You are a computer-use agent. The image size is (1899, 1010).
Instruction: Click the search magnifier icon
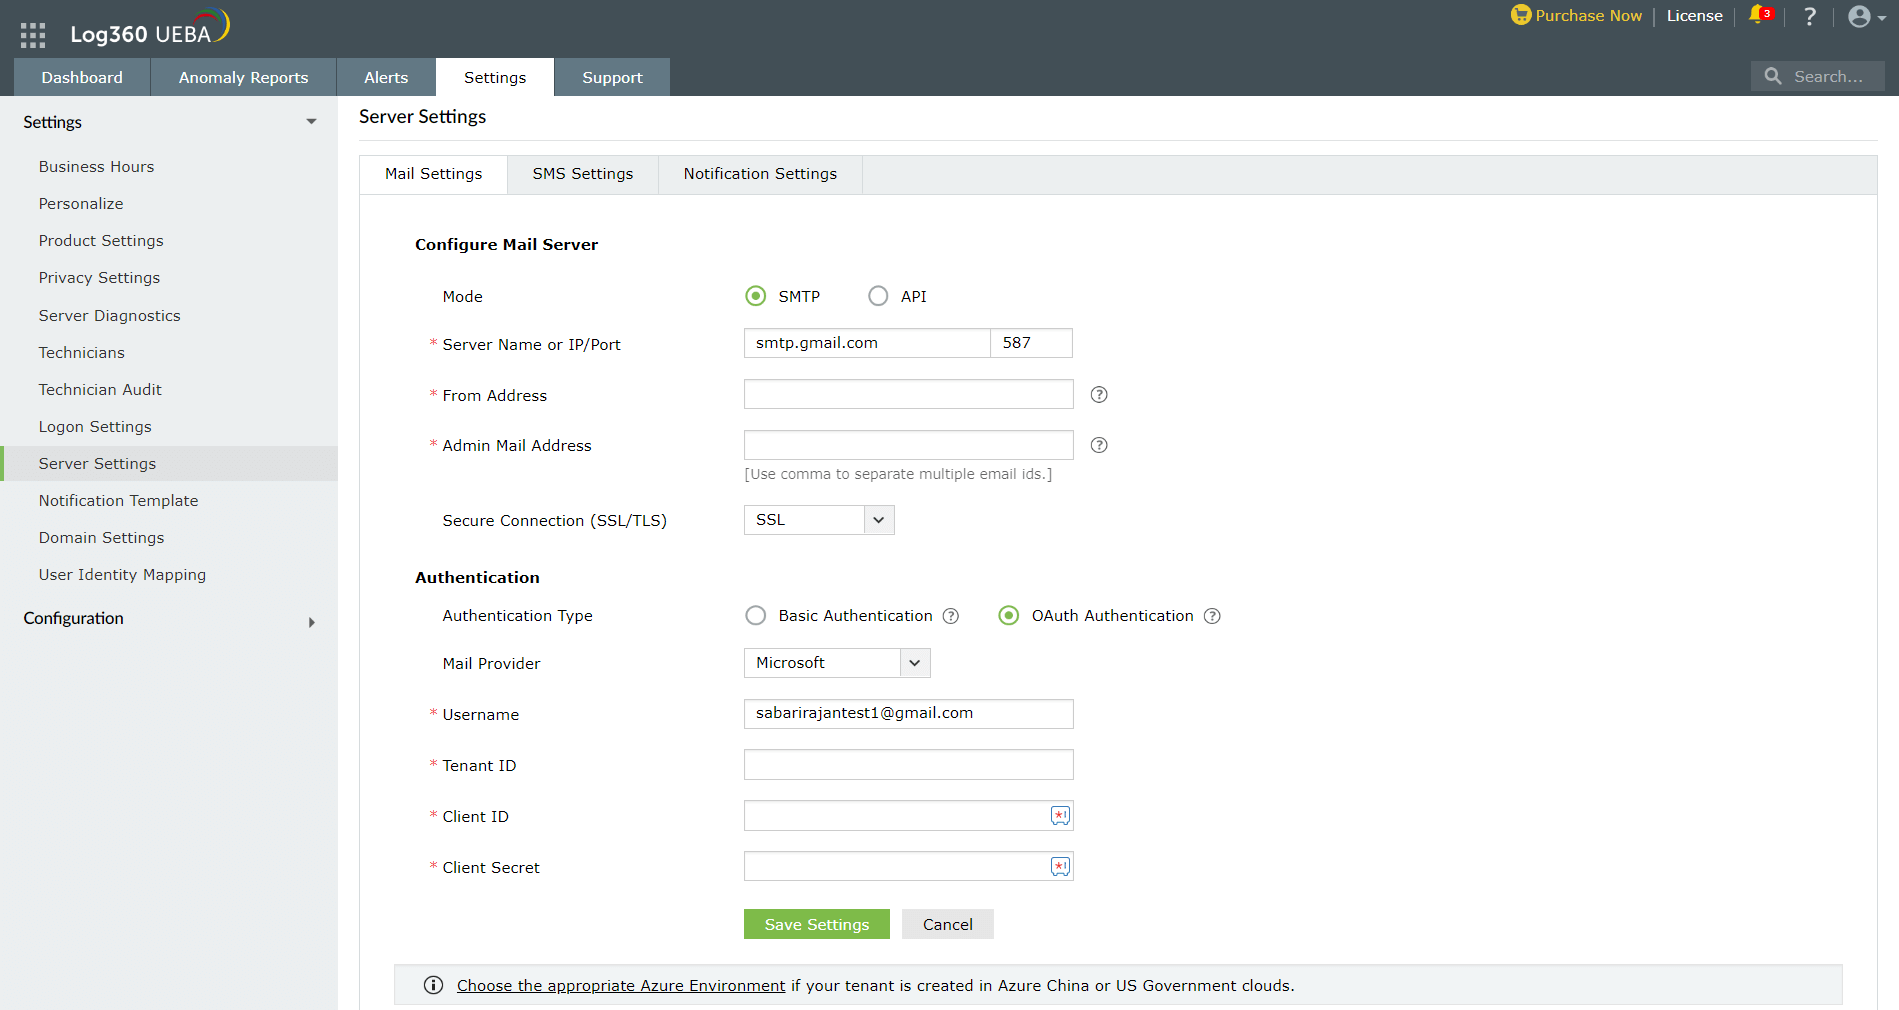point(1773,76)
